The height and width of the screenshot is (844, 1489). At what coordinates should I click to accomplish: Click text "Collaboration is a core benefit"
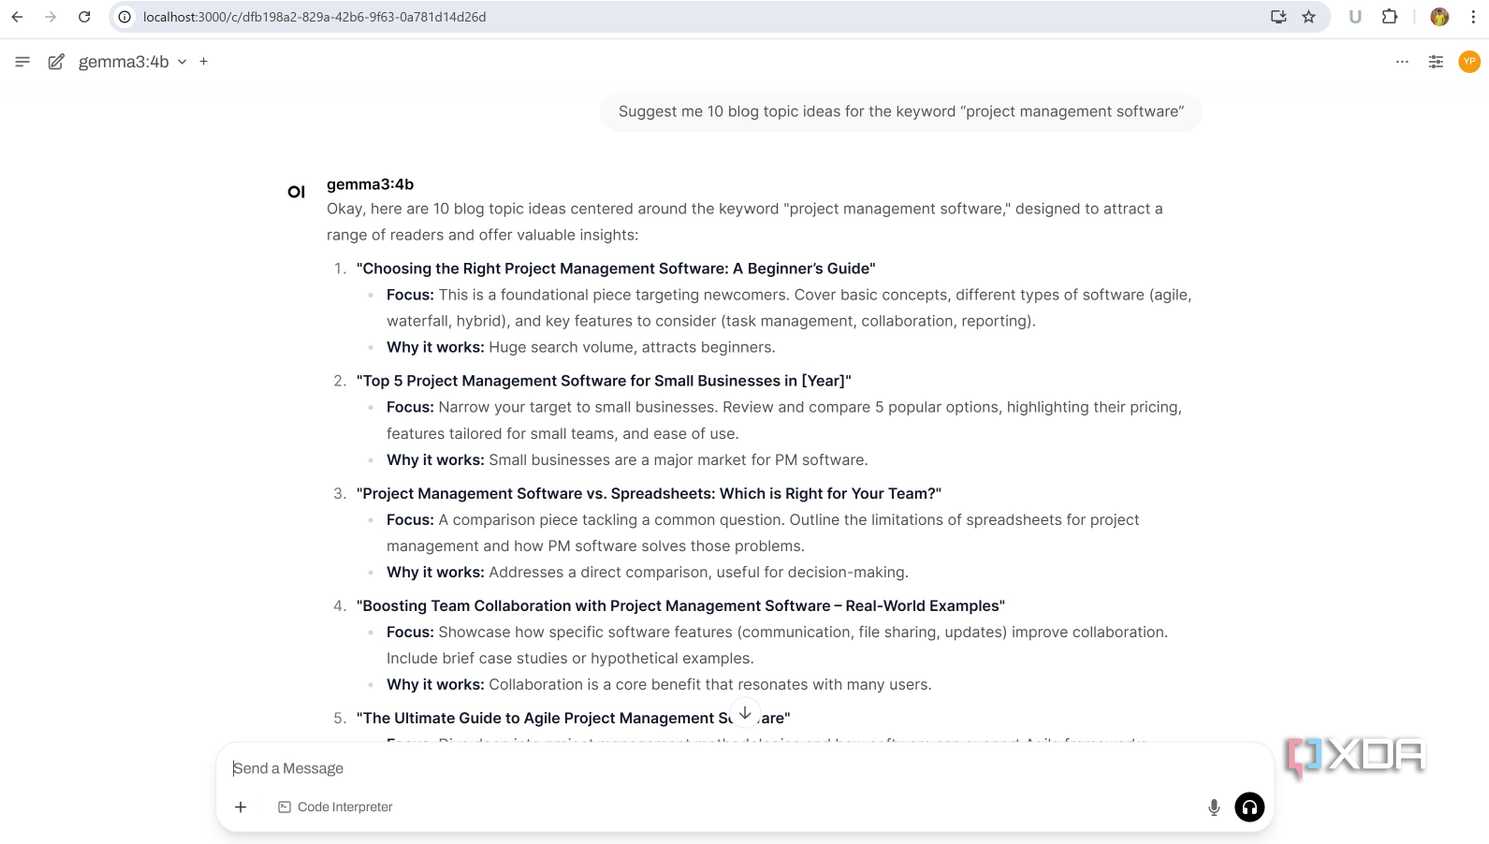coord(595,685)
